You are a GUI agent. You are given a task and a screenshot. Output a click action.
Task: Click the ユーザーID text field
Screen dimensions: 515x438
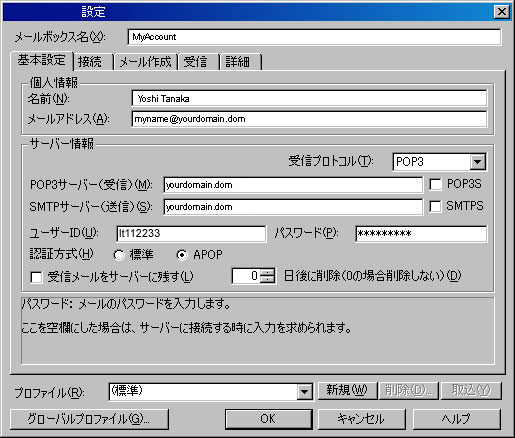(x=191, y=234)
